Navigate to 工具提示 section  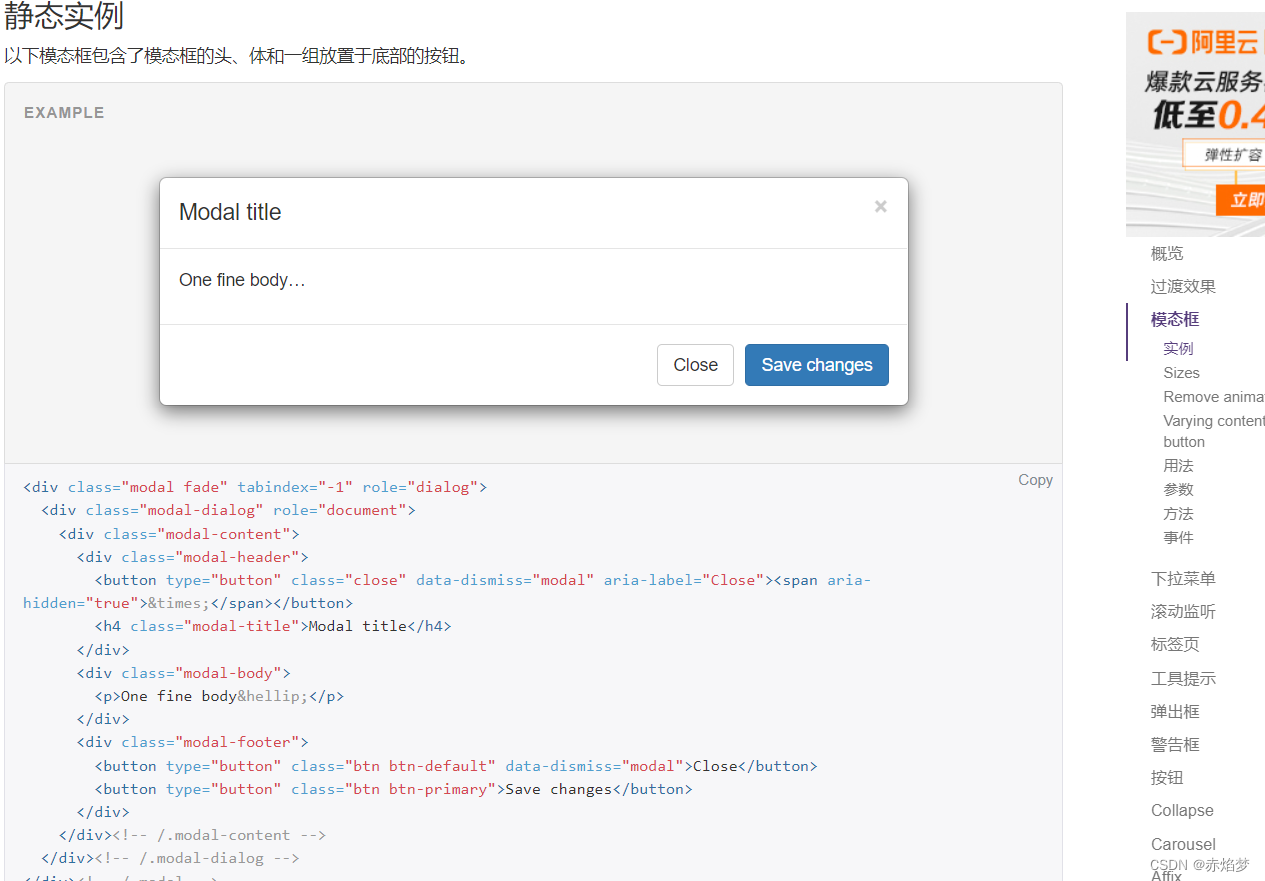pos(1183,678)
